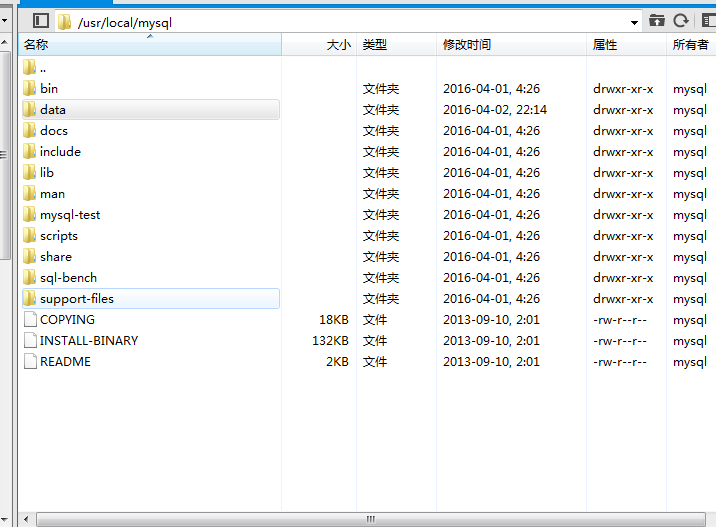Click the INSTALL-BINARY file icon

click(x=29, y=341)
